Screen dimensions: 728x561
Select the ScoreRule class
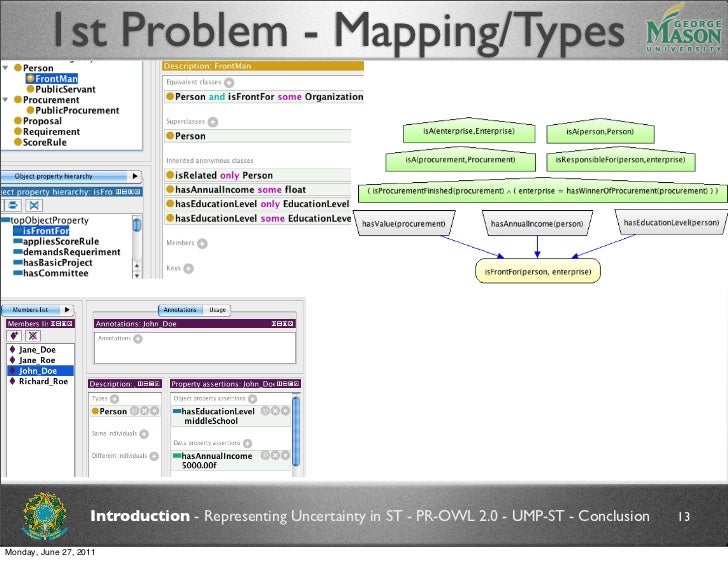coord(45,143)
